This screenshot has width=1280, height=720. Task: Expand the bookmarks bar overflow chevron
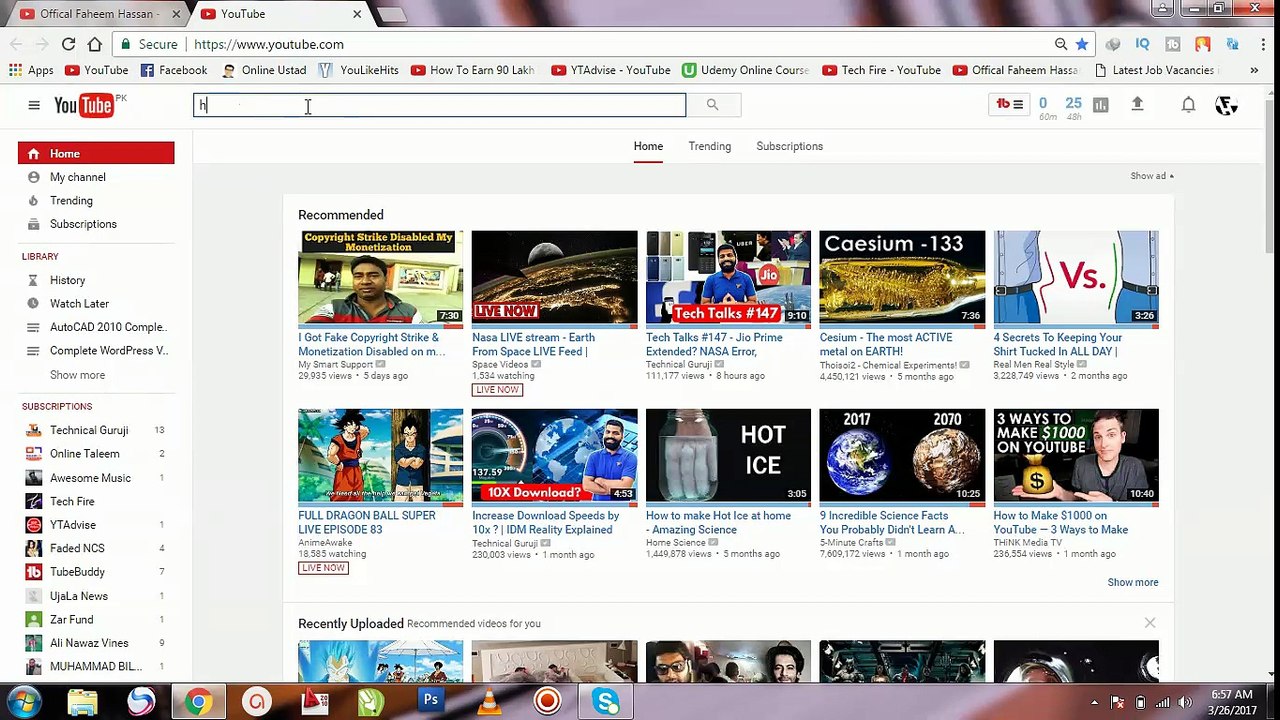coord(1254,70)
